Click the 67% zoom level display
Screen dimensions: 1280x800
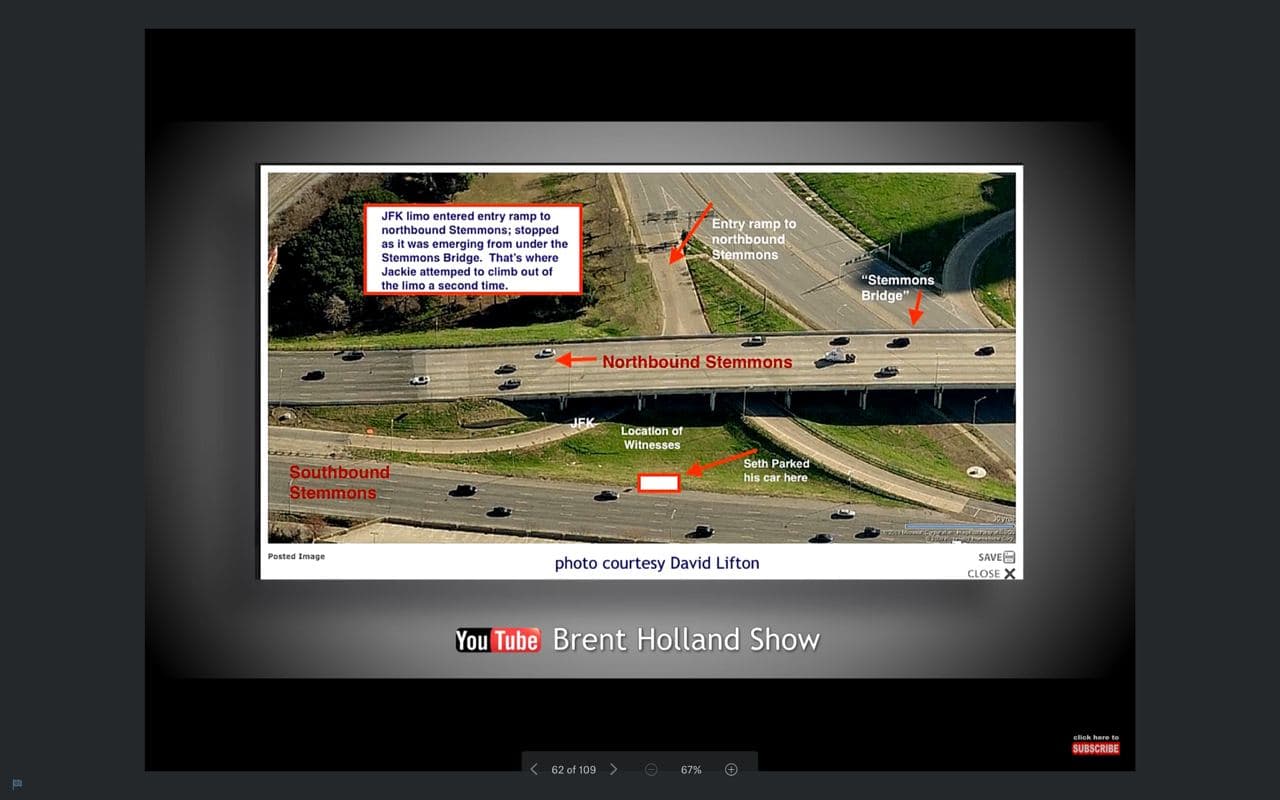coord(691,770)
